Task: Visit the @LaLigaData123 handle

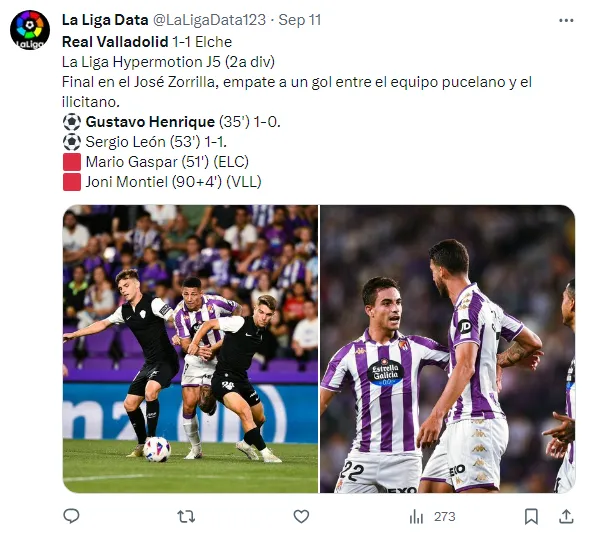Action: click(209, 20)
